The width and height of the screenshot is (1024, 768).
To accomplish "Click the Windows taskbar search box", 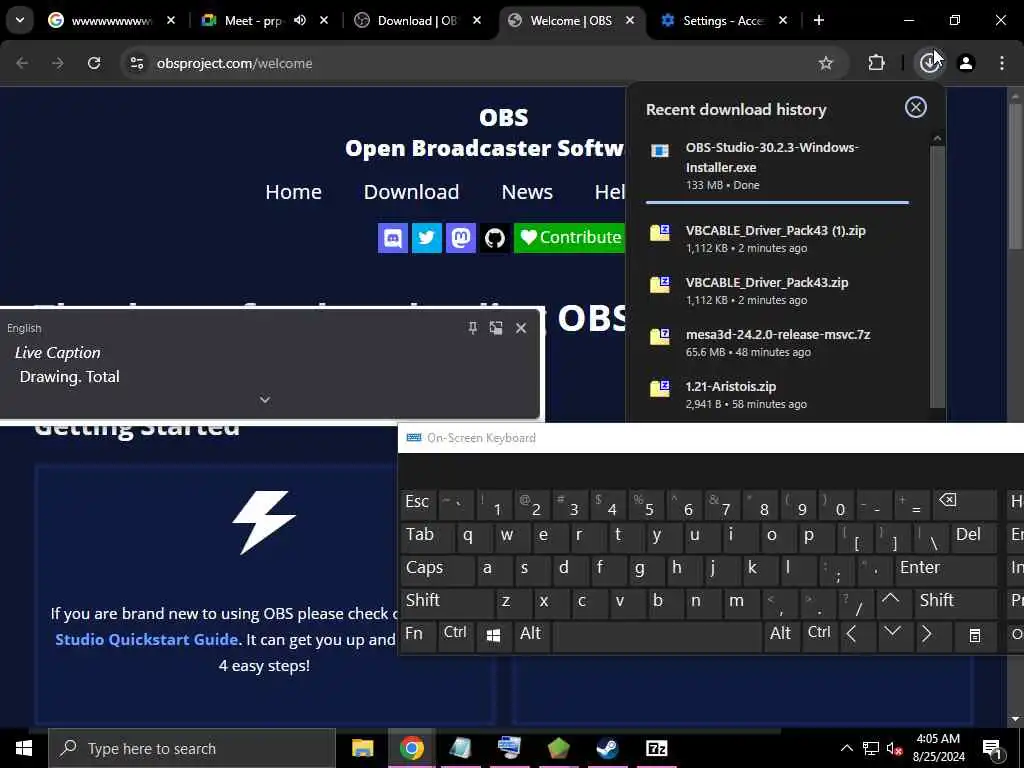I will click(x=192, y=748).
